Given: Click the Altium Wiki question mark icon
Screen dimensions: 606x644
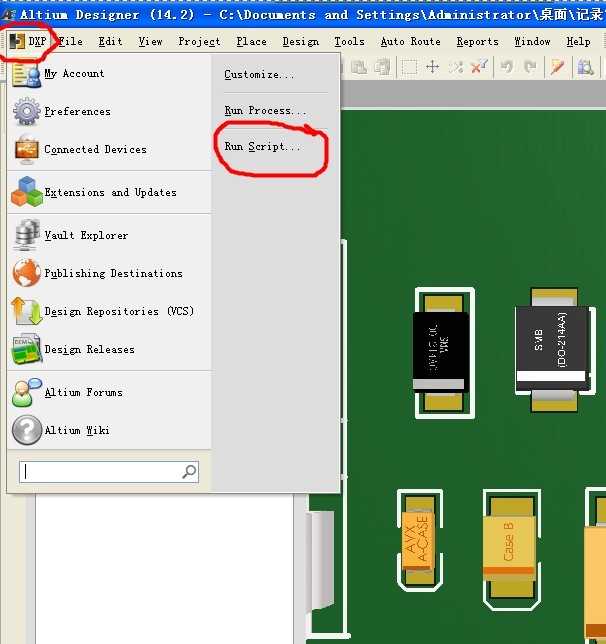Looking at the screenshot, I should tap(26, 430).
